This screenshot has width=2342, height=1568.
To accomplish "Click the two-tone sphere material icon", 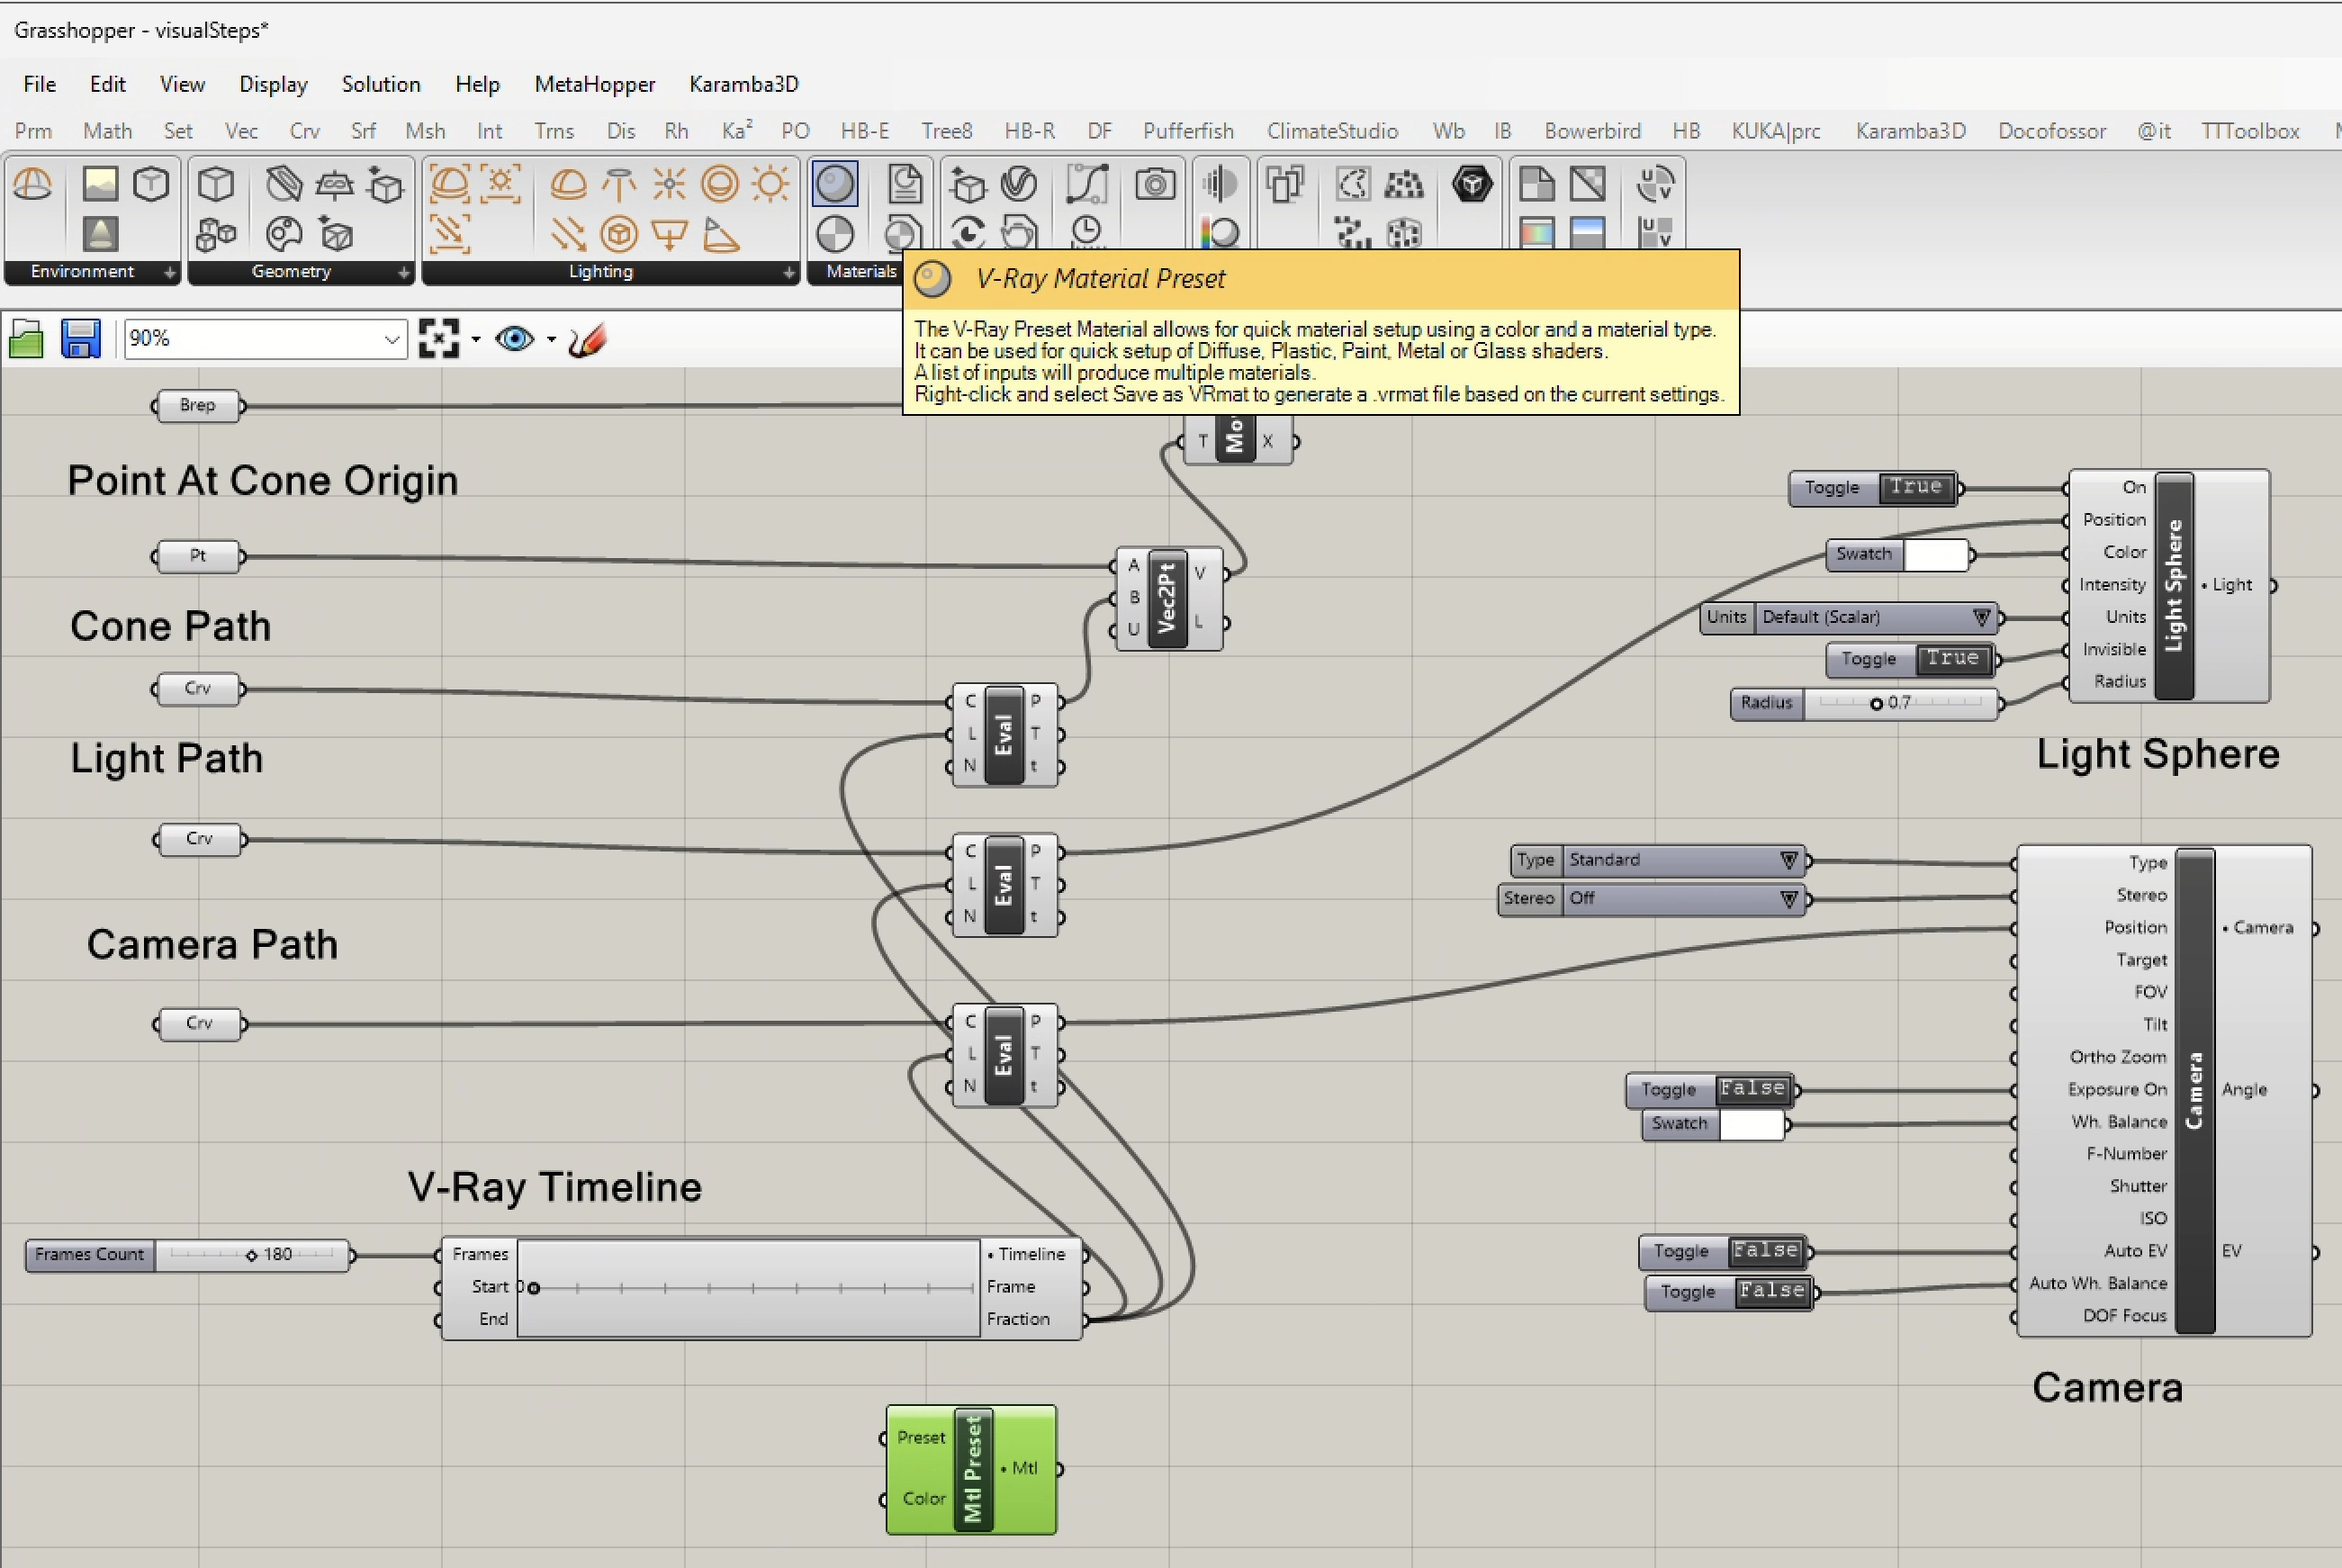I will coord(834,235).
